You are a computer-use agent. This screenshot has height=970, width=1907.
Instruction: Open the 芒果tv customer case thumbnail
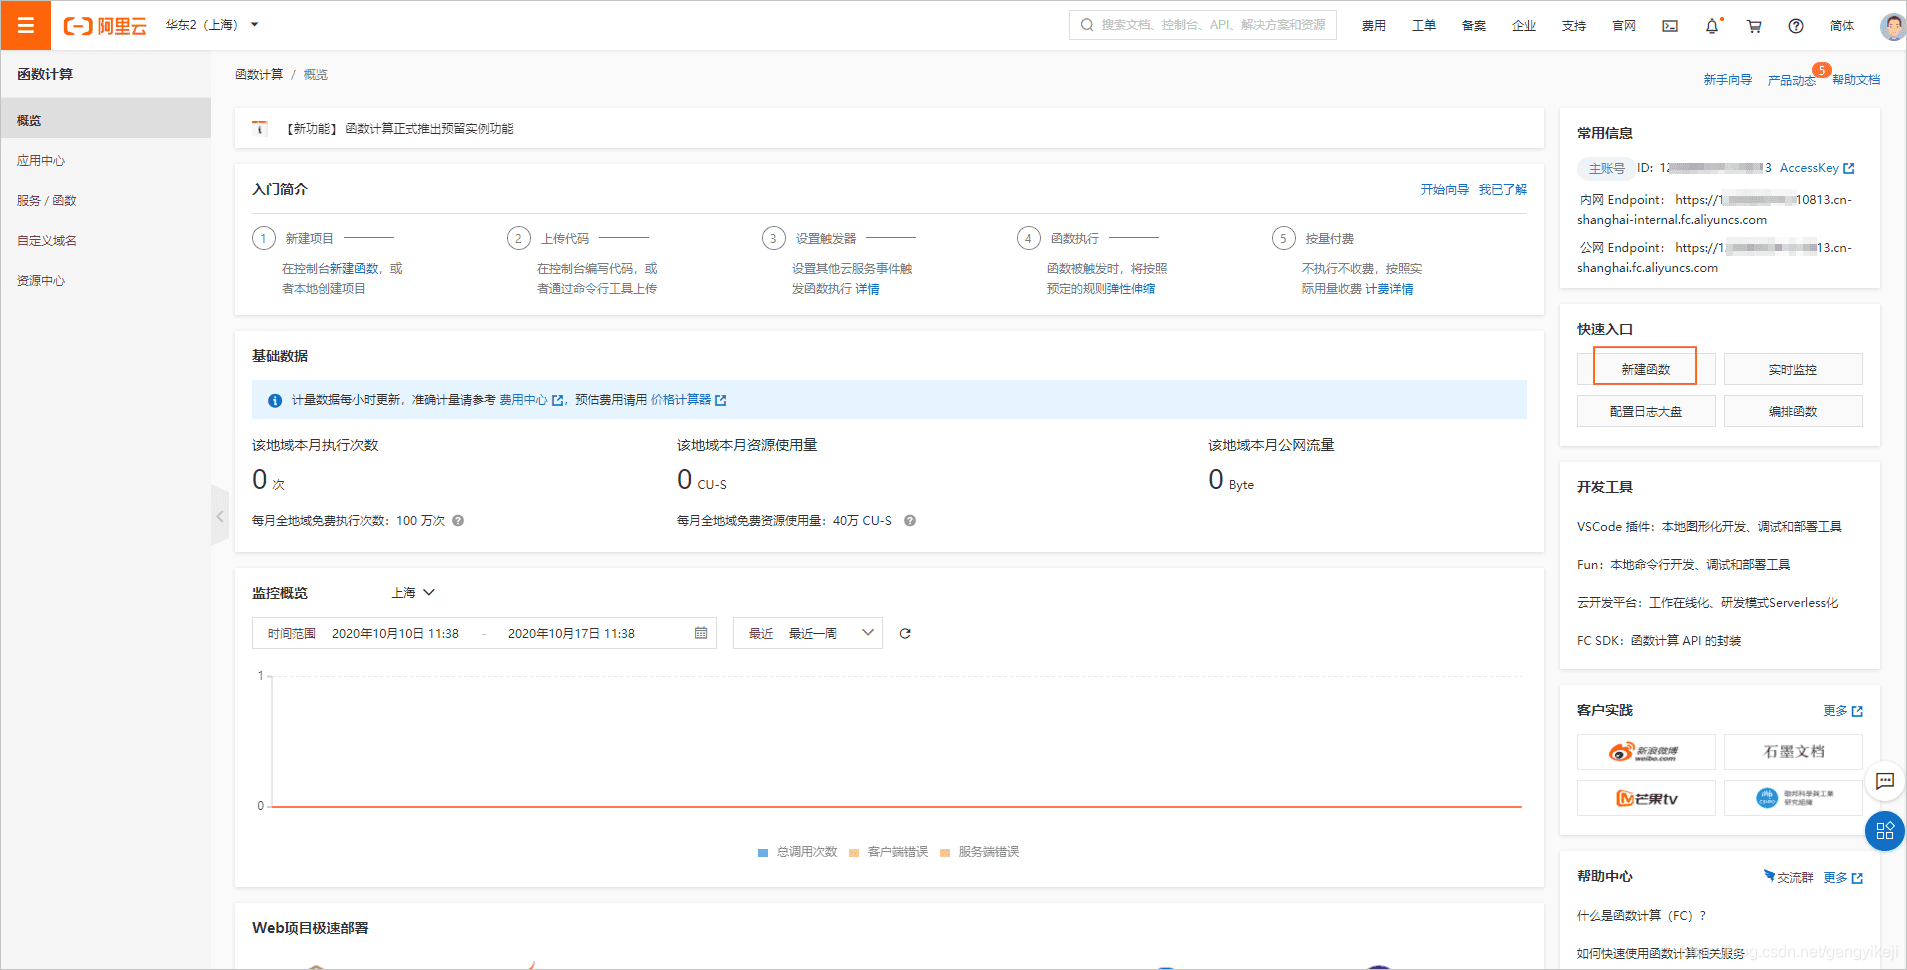pos(1646,798)
